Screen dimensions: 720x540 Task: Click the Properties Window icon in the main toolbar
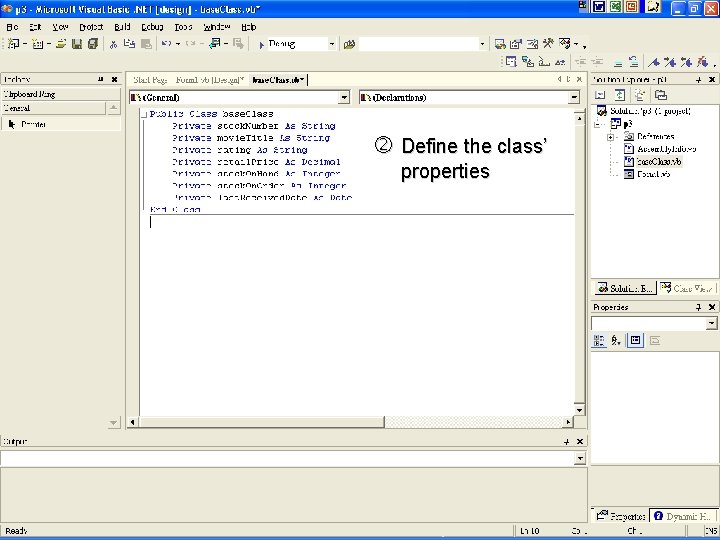[x=516, y=44]
